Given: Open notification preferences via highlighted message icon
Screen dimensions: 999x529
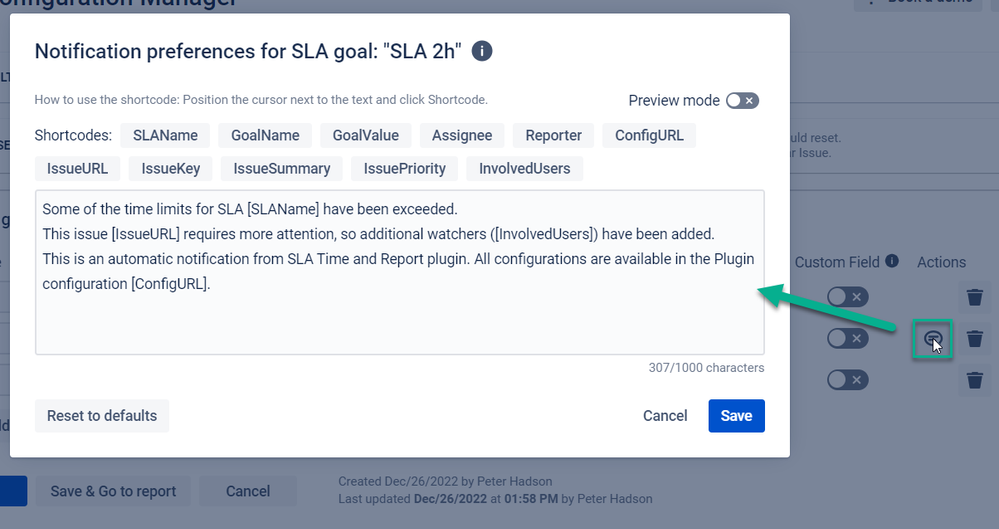Looking at the screenshot, I should coord(932,338).
